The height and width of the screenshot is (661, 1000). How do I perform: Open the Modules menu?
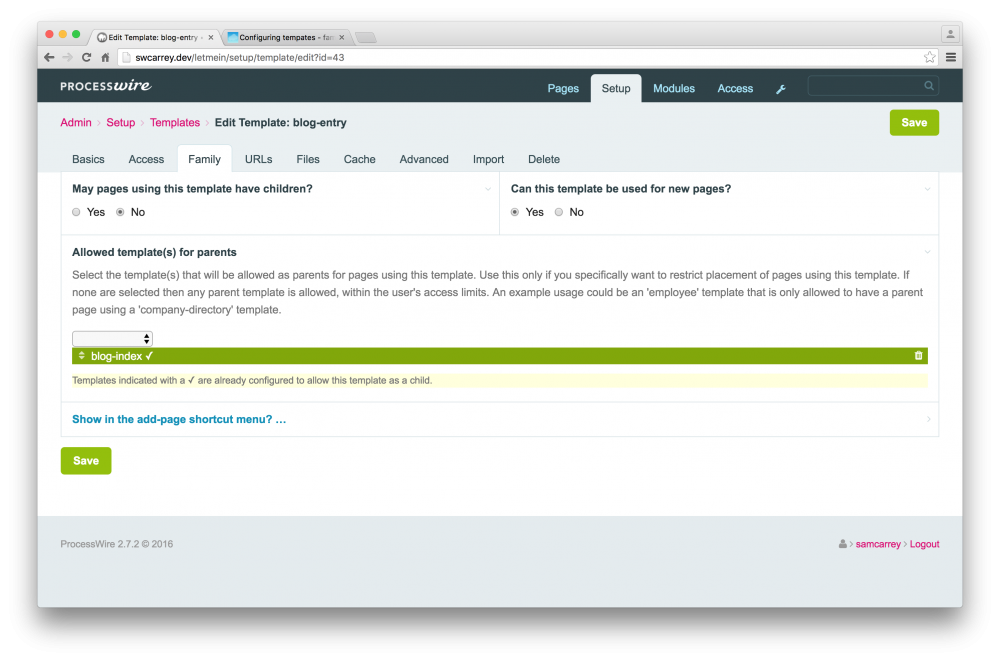[x=673, y=88]
